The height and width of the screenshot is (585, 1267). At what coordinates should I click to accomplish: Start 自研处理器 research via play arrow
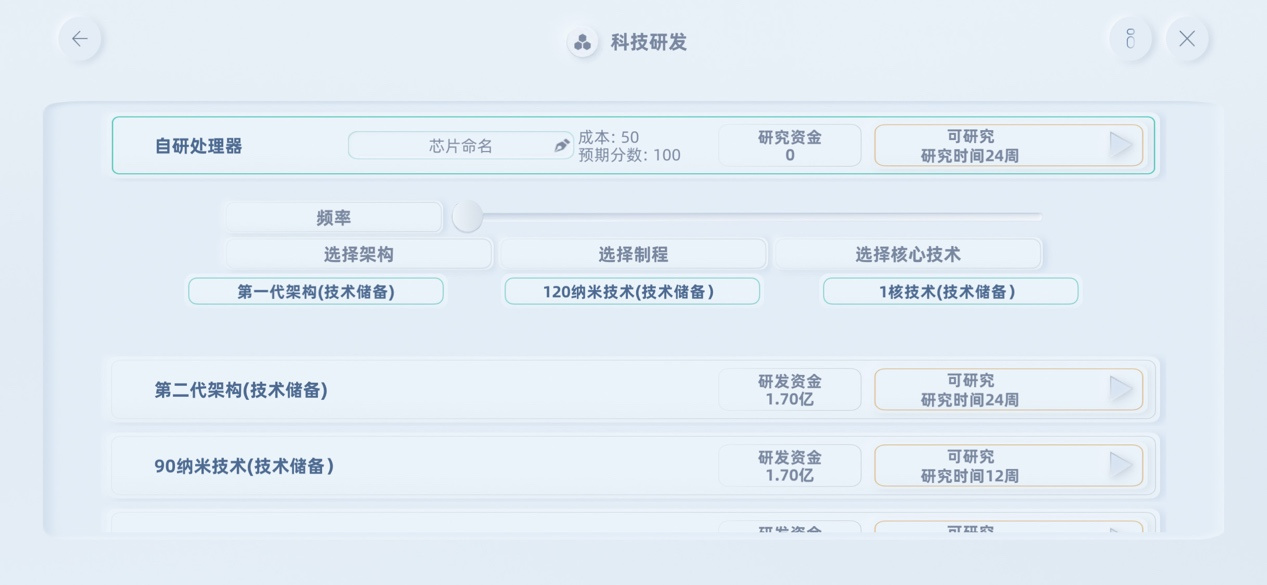click(1121, 145)
